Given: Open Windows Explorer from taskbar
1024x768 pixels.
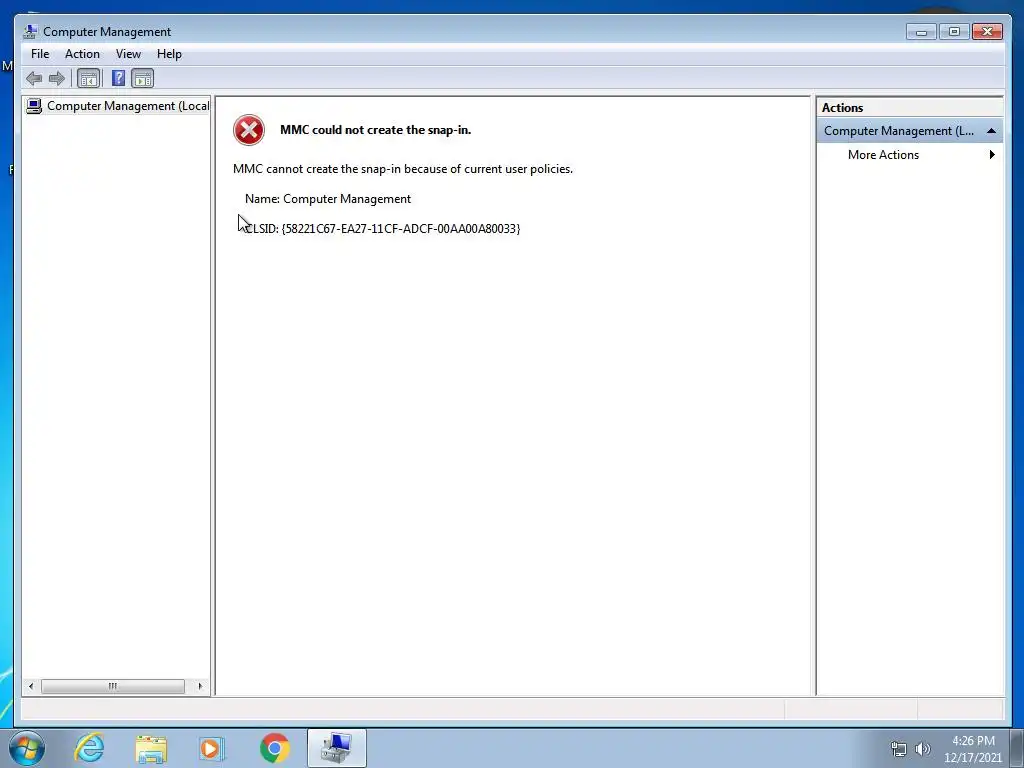Looking at the screenshot, I should 151,748.
